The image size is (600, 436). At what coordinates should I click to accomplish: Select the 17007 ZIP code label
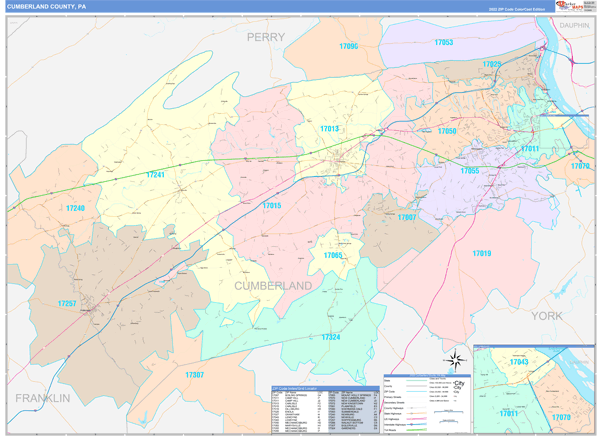coord(407,217)
